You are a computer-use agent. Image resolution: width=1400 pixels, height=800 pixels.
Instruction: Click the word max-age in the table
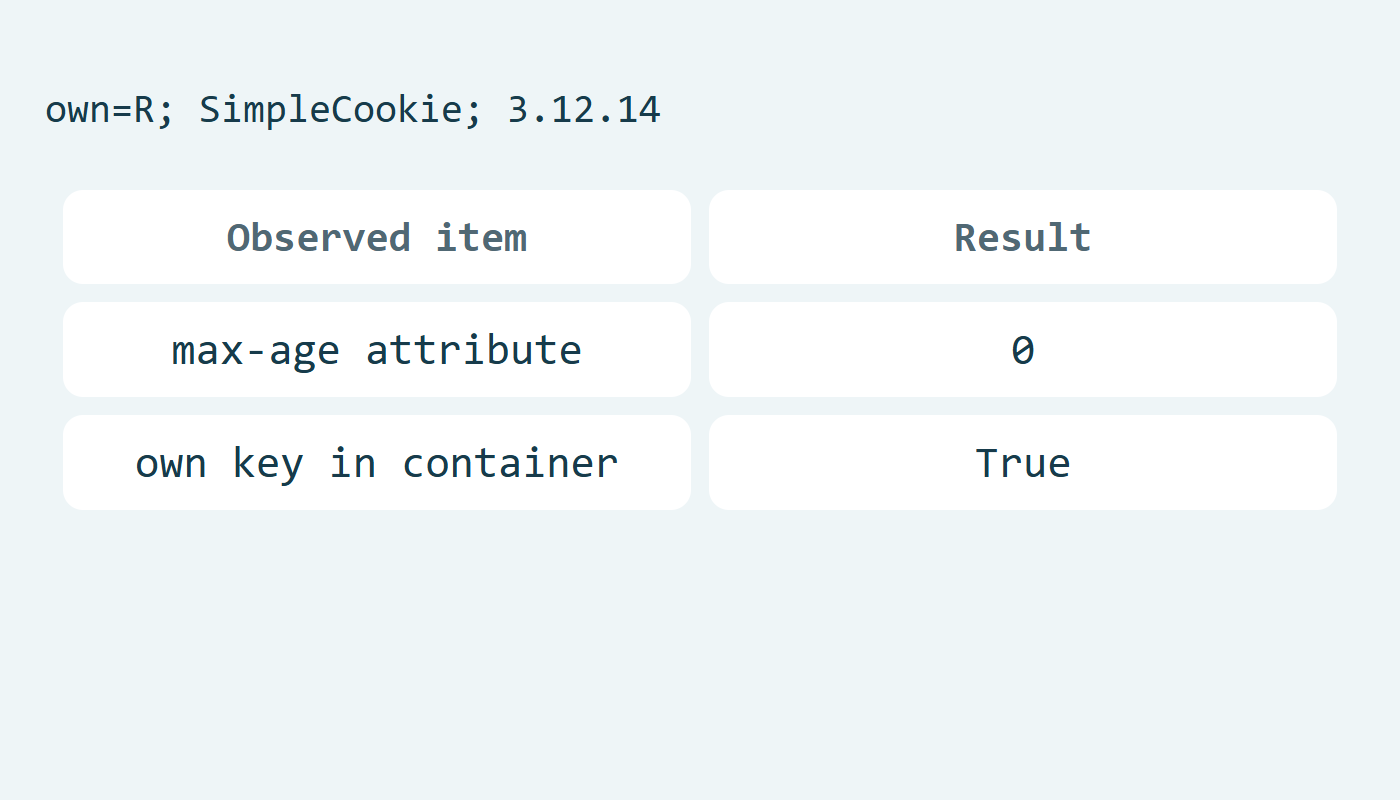256,352
